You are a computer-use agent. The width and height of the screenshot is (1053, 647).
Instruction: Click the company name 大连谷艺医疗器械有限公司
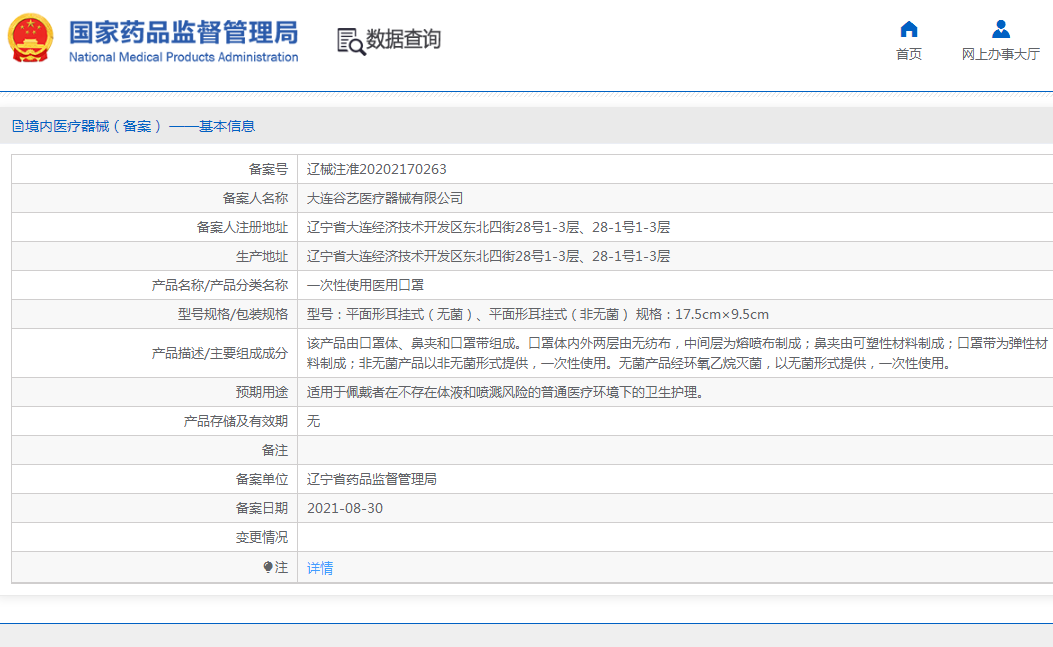click(385, 198)
